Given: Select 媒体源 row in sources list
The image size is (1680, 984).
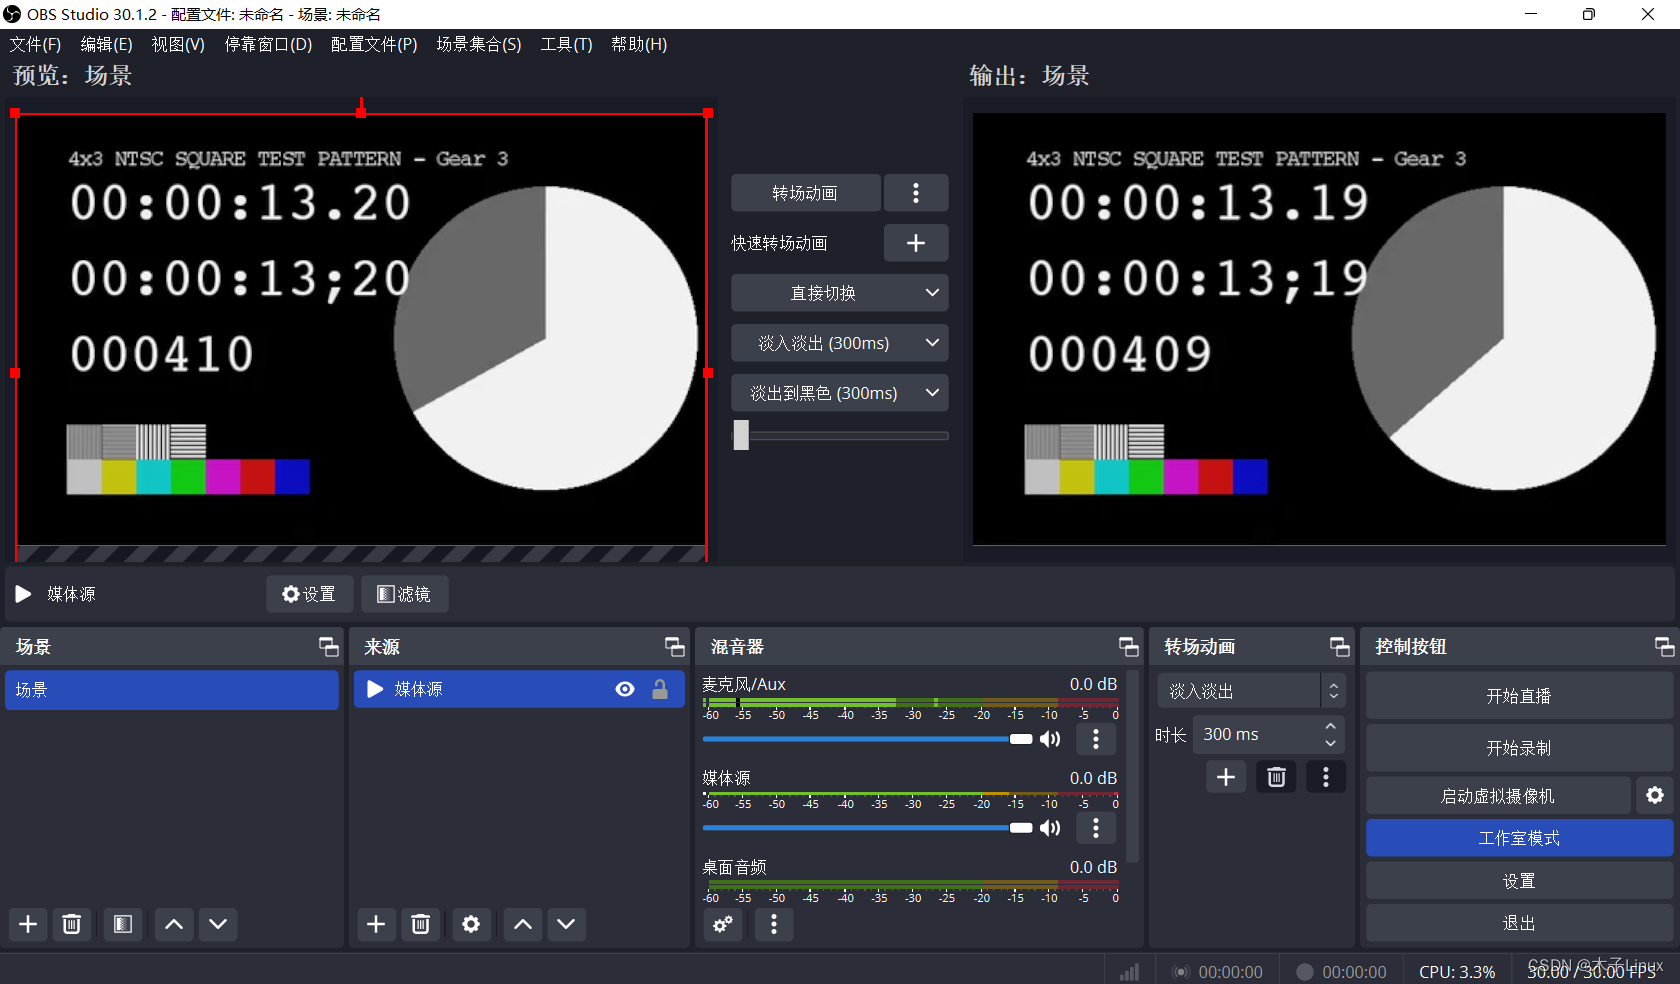Looking at the screenshot, I should tap(519, 689).
